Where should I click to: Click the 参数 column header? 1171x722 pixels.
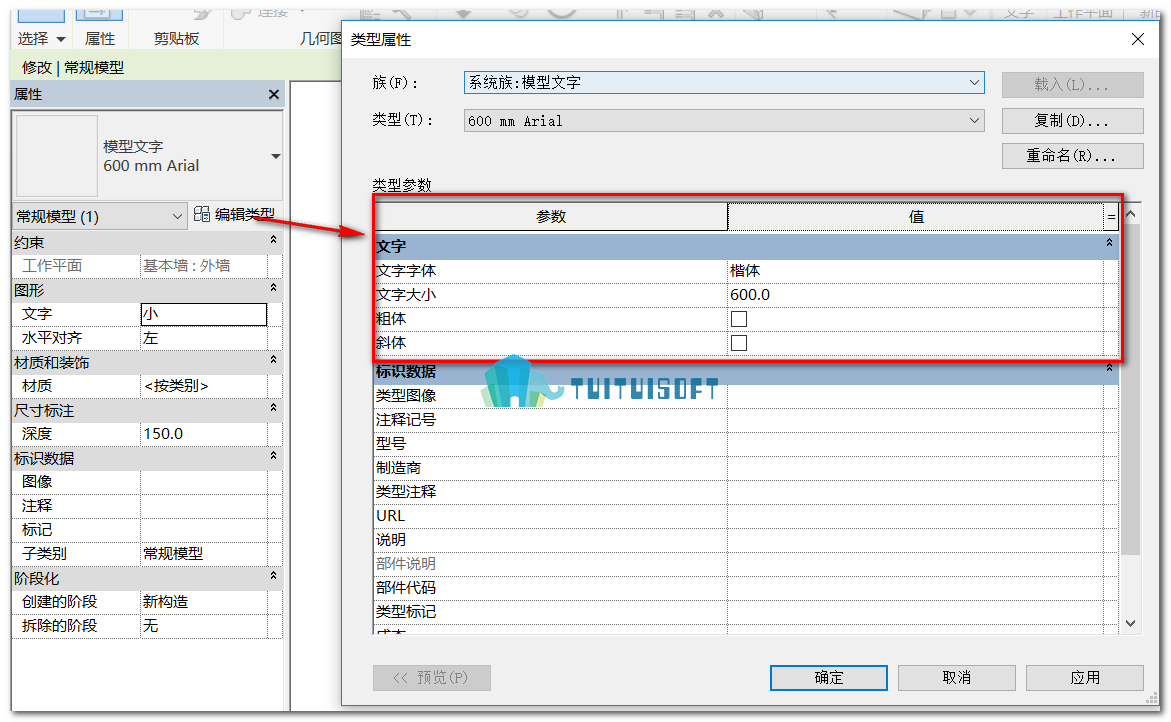(551, 217)
